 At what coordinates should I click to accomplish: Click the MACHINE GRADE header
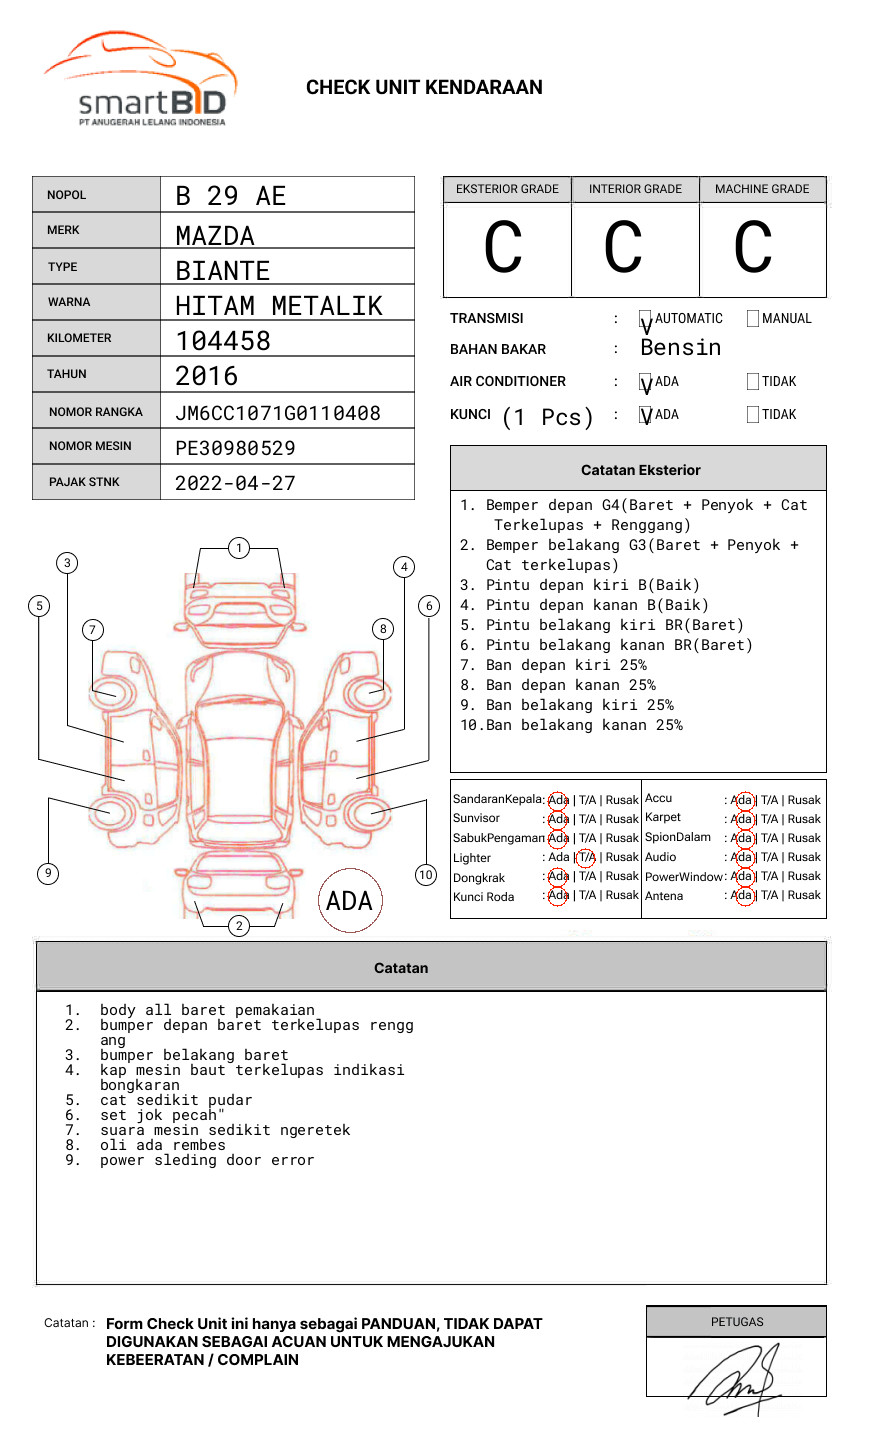tap(762, 189)
